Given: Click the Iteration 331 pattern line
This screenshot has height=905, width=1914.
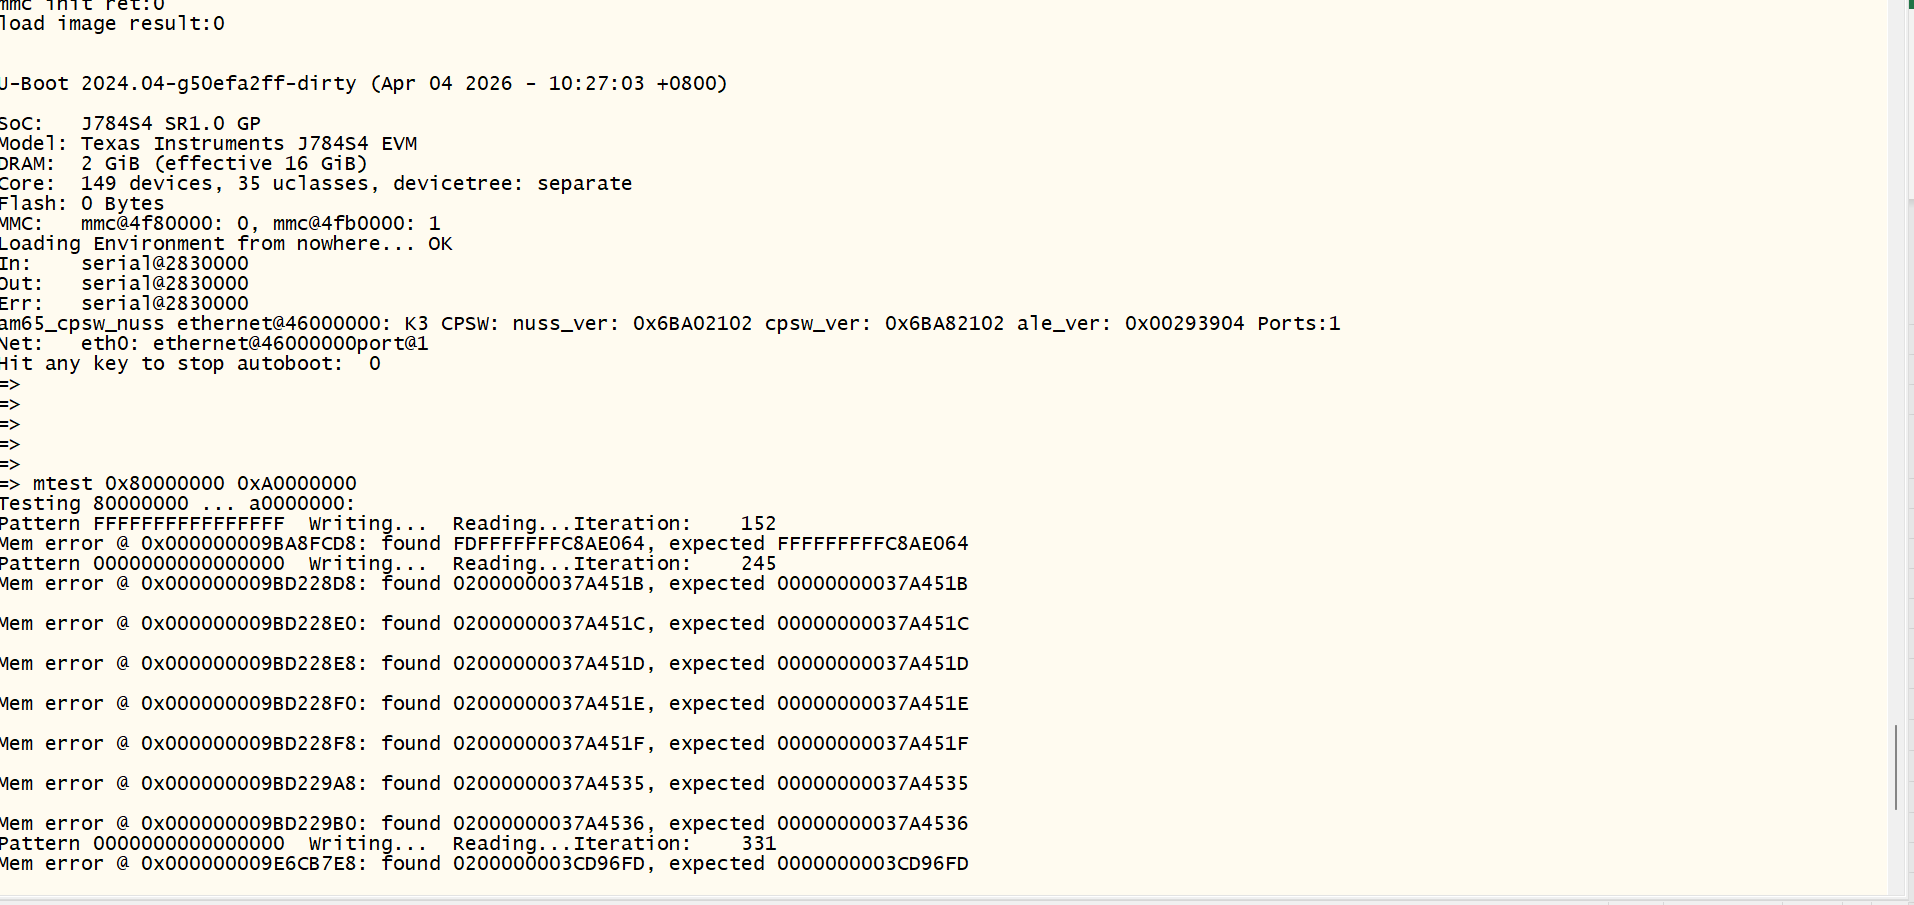Looking at the screenshot, I should click(388, 843).
